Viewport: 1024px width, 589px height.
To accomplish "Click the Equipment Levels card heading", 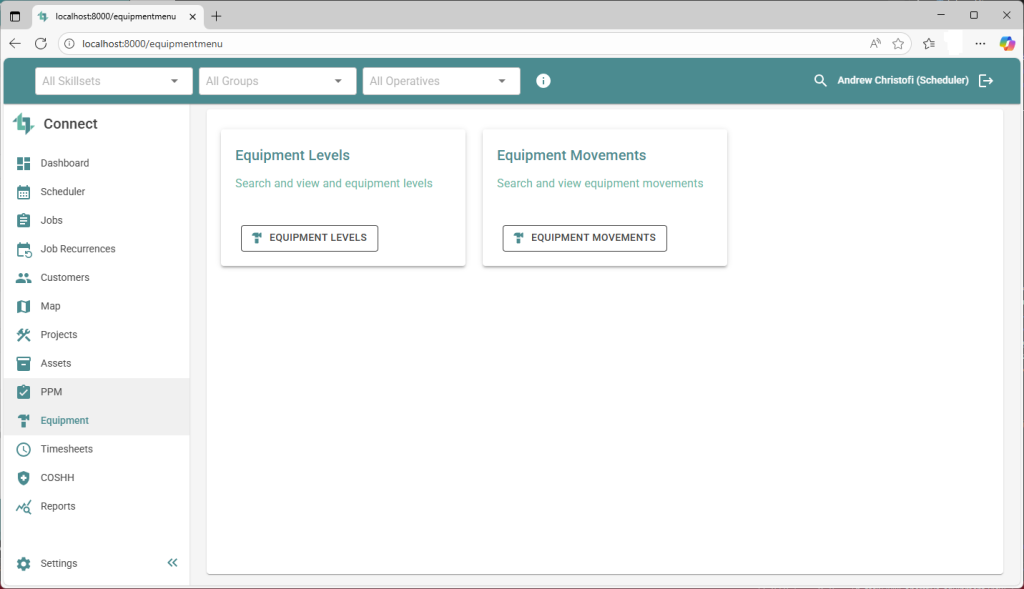I will (293, 155).
